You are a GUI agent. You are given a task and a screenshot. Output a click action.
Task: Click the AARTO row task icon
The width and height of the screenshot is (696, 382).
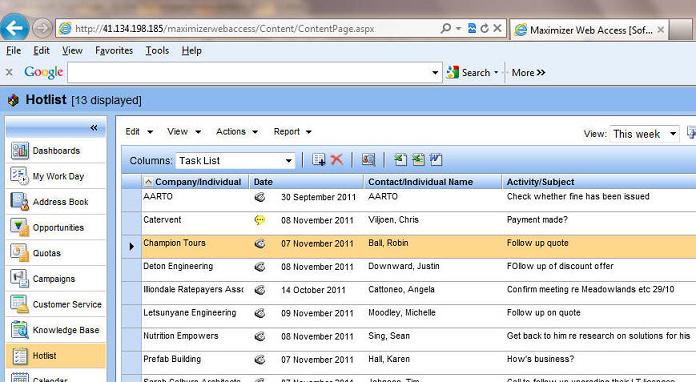(260, 197)
